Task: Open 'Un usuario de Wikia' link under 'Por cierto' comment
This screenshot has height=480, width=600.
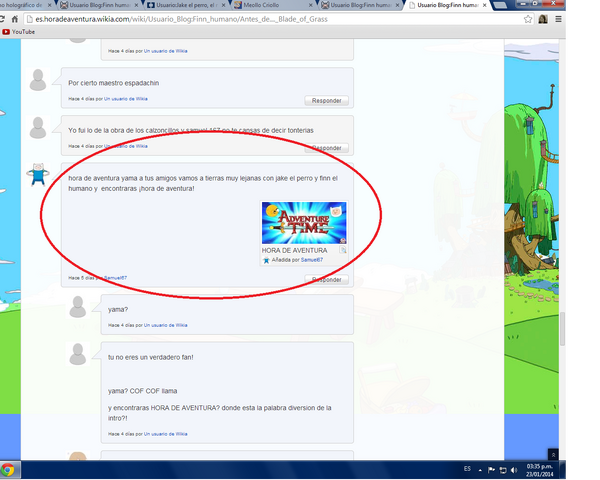Action: click(x=126, y=99)
